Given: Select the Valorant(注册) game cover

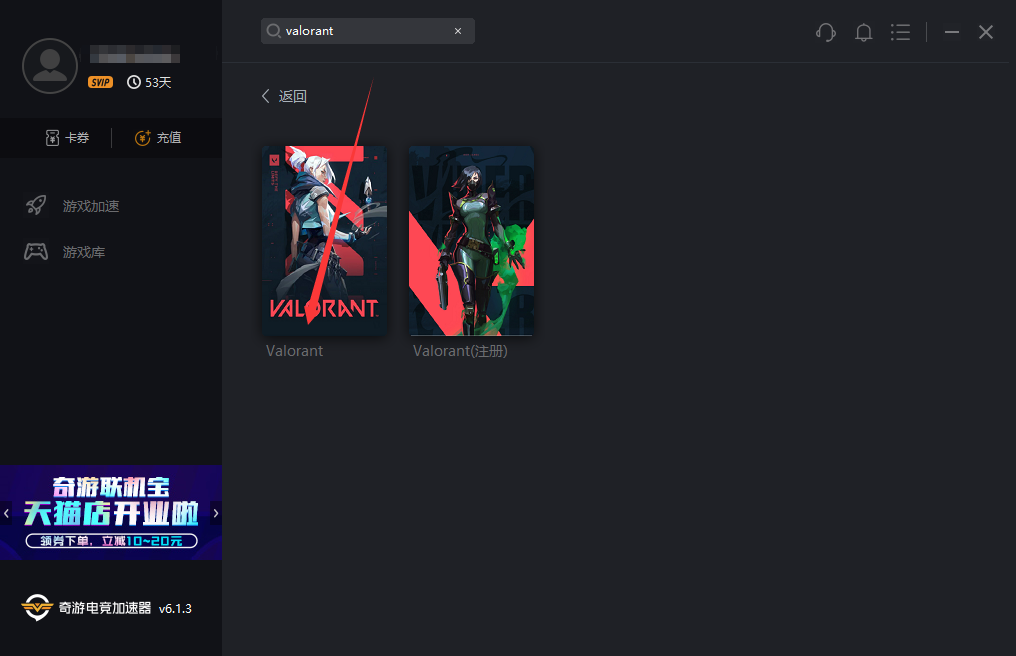Looking at the screenshot, I should point(471,240).
